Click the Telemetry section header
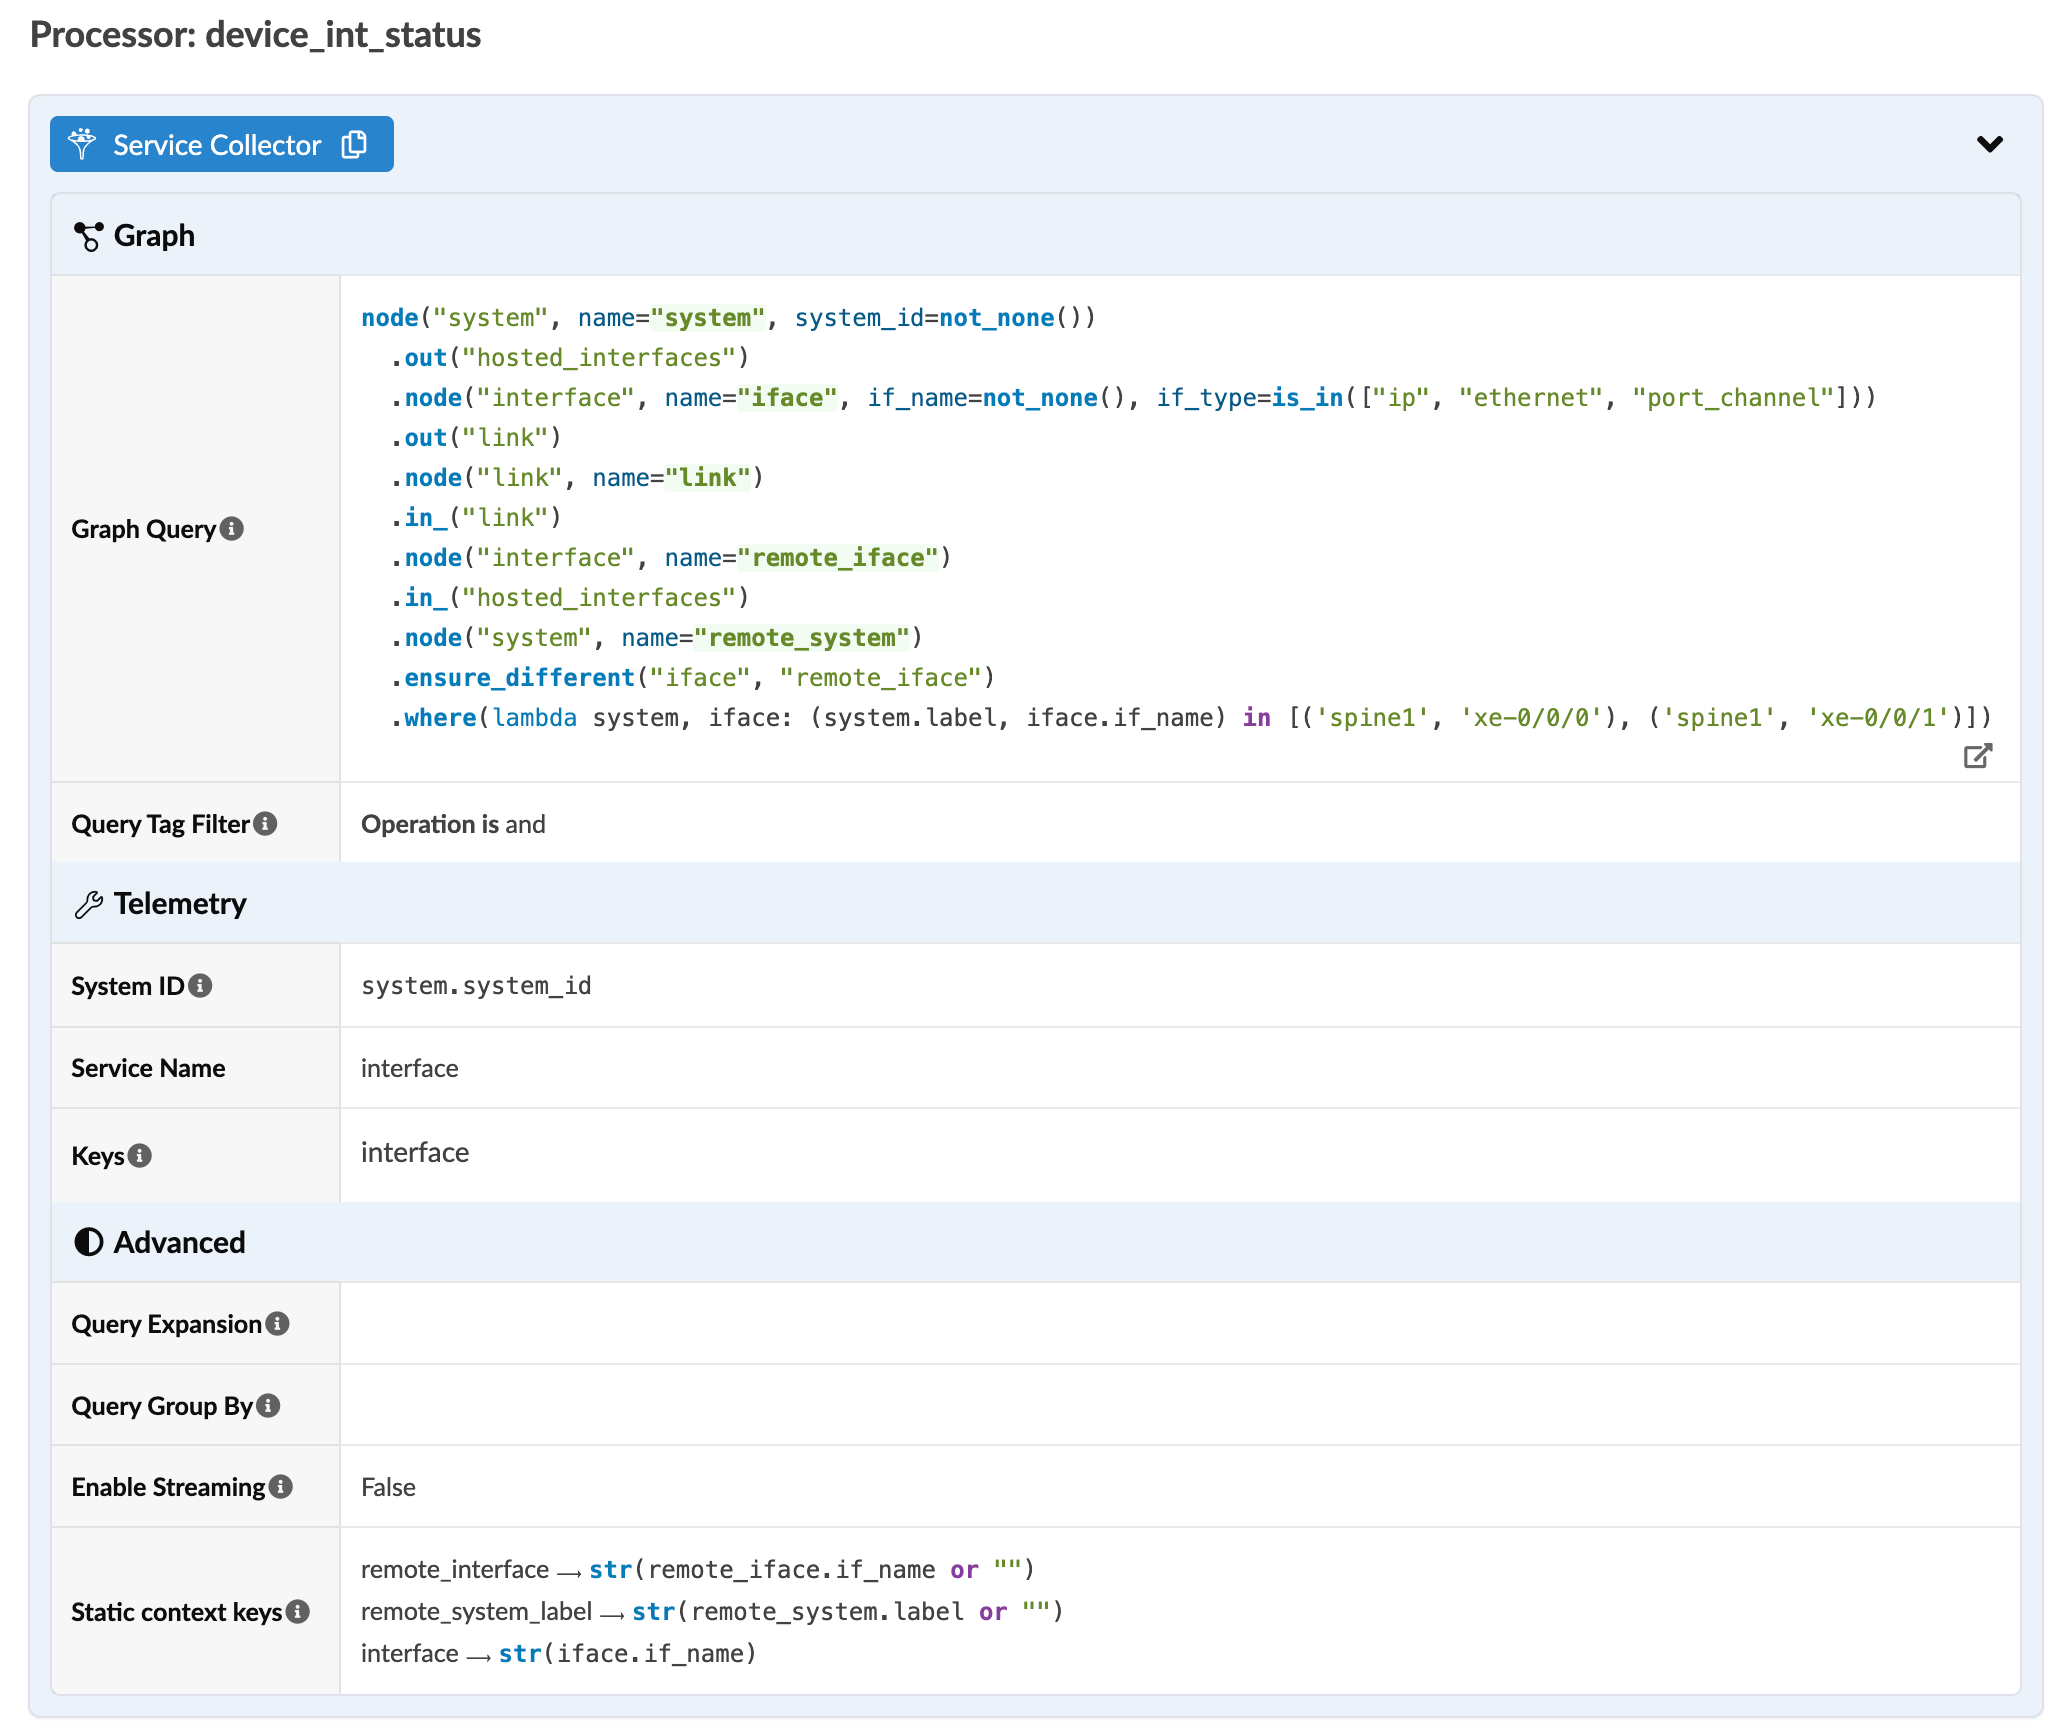2058x1726 pixels. click(180, 904)
